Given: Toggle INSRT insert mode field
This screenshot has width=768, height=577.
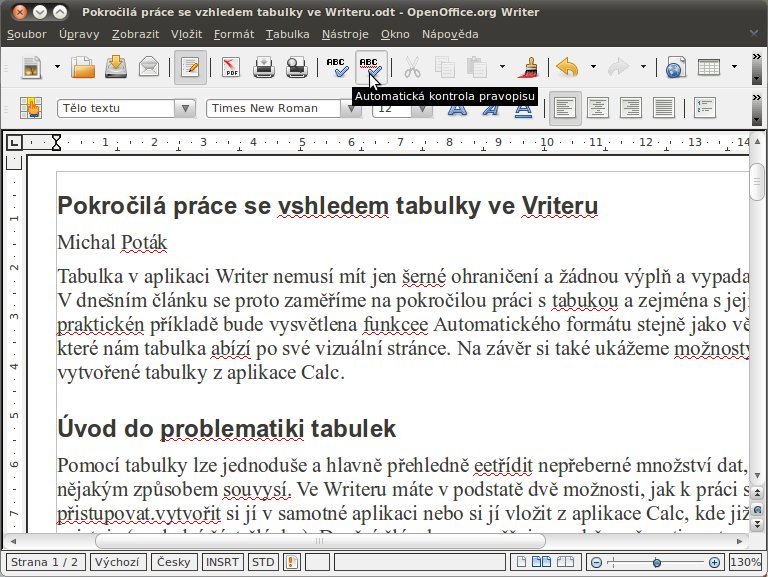Looking at the screenshot, I should tap(222, 562).
